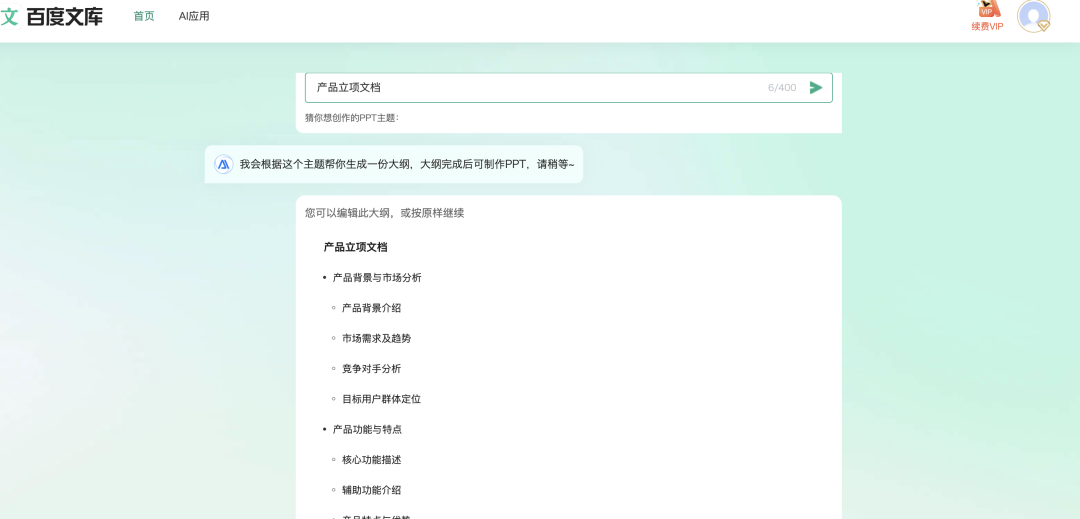Edit outline item 核心功能描述
Image resolution: width=1080 pixels, height=519 pixels.
point(371,459)
